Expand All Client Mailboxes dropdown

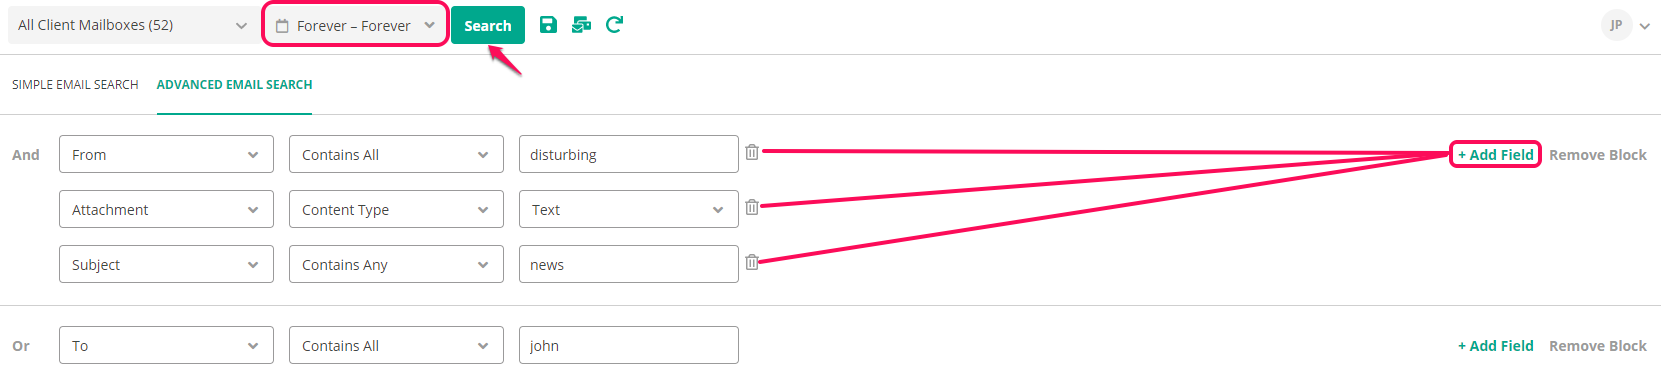pos(130,25)
